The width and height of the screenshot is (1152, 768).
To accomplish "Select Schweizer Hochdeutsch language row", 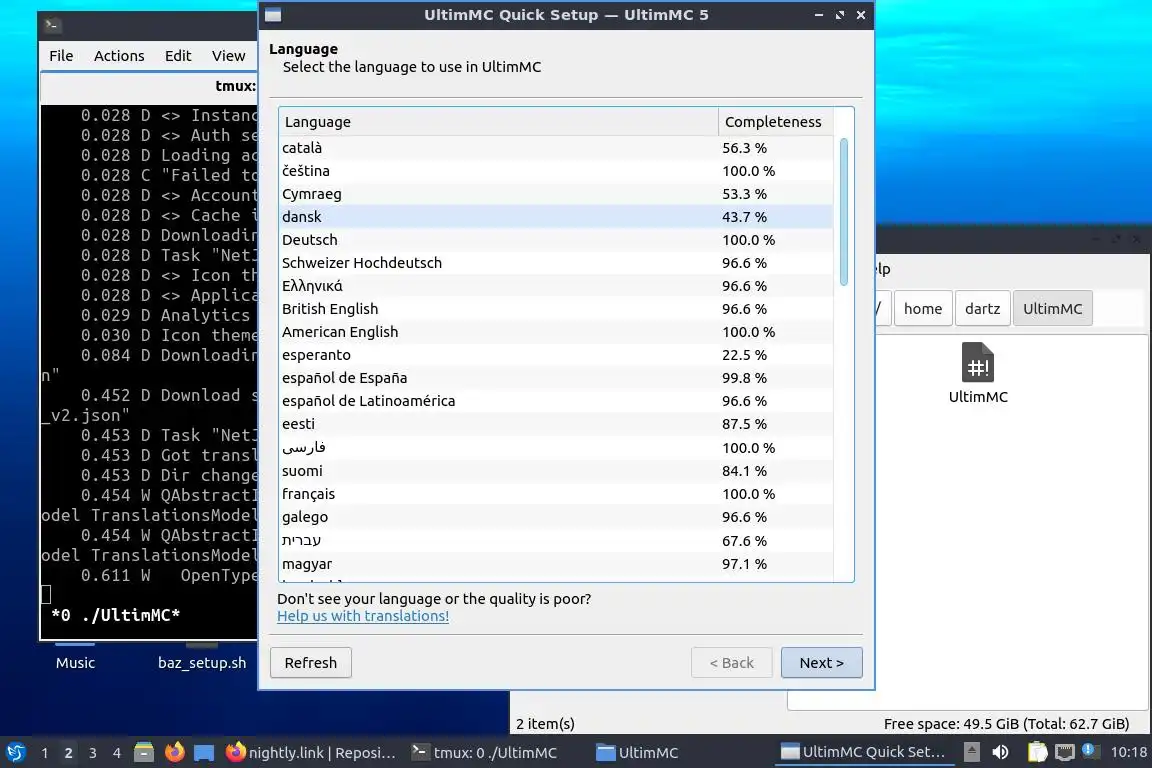I will click(x=555, y=262).
